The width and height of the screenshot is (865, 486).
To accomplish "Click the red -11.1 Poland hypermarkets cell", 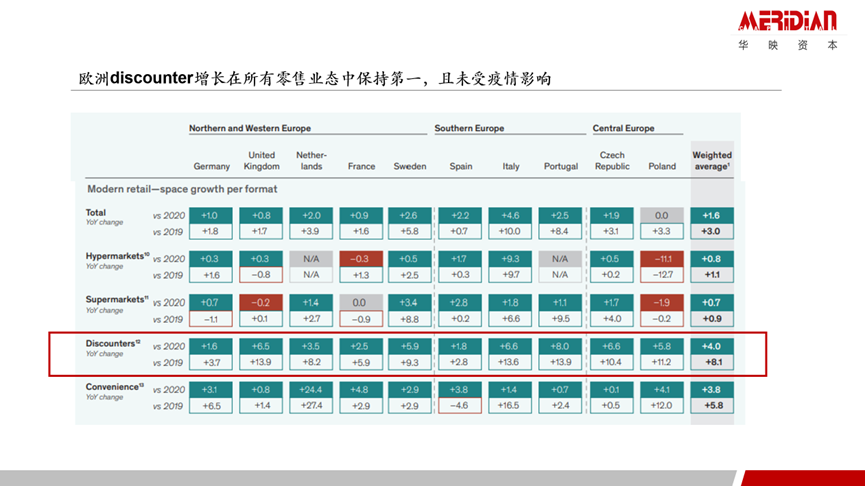I will coord(661,258).
